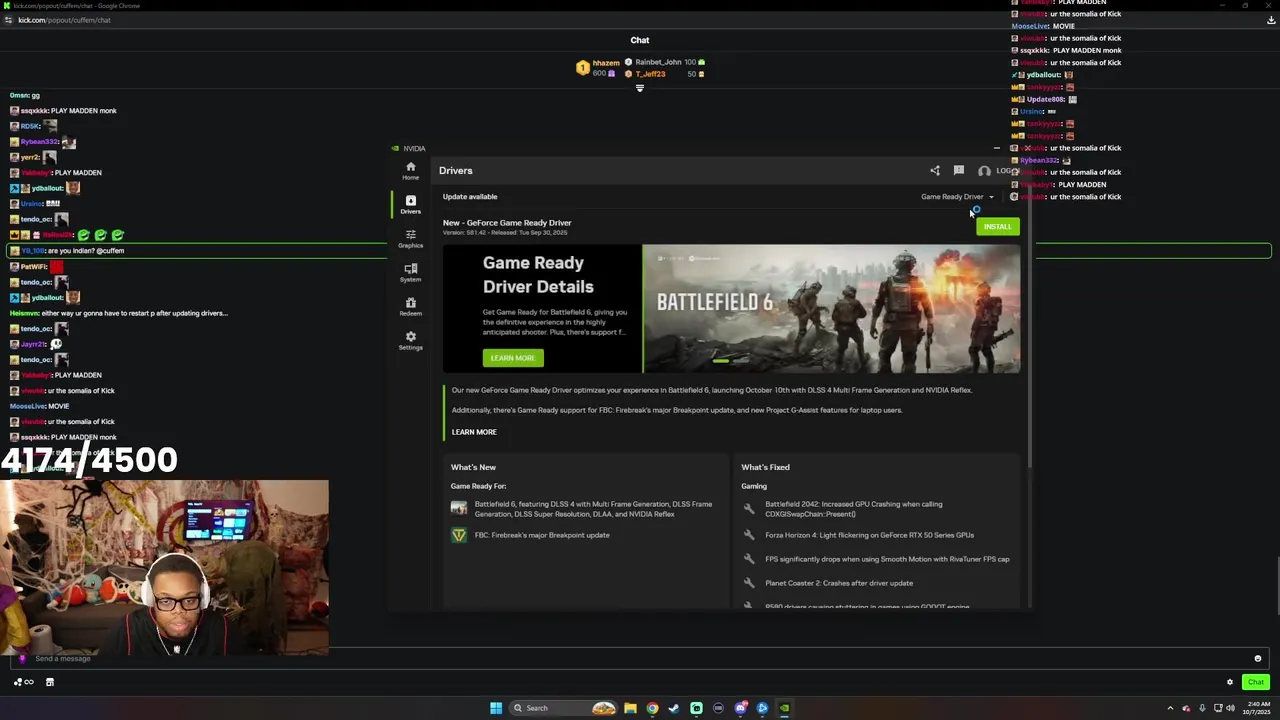Select Drivers in the NVIDIA sidebar
The height and width of the screenshot is (720, 1280).
[x=410, y=204]
